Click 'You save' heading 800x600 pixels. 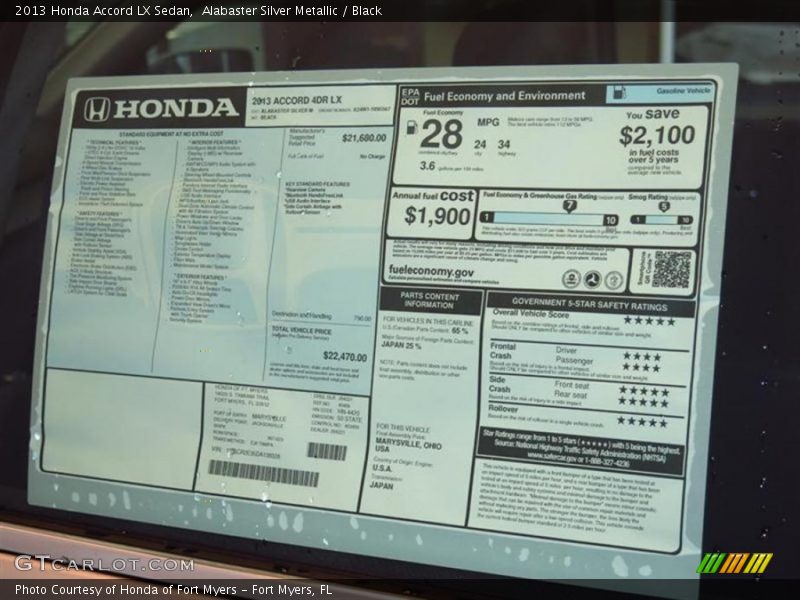(x=653, y=113)
